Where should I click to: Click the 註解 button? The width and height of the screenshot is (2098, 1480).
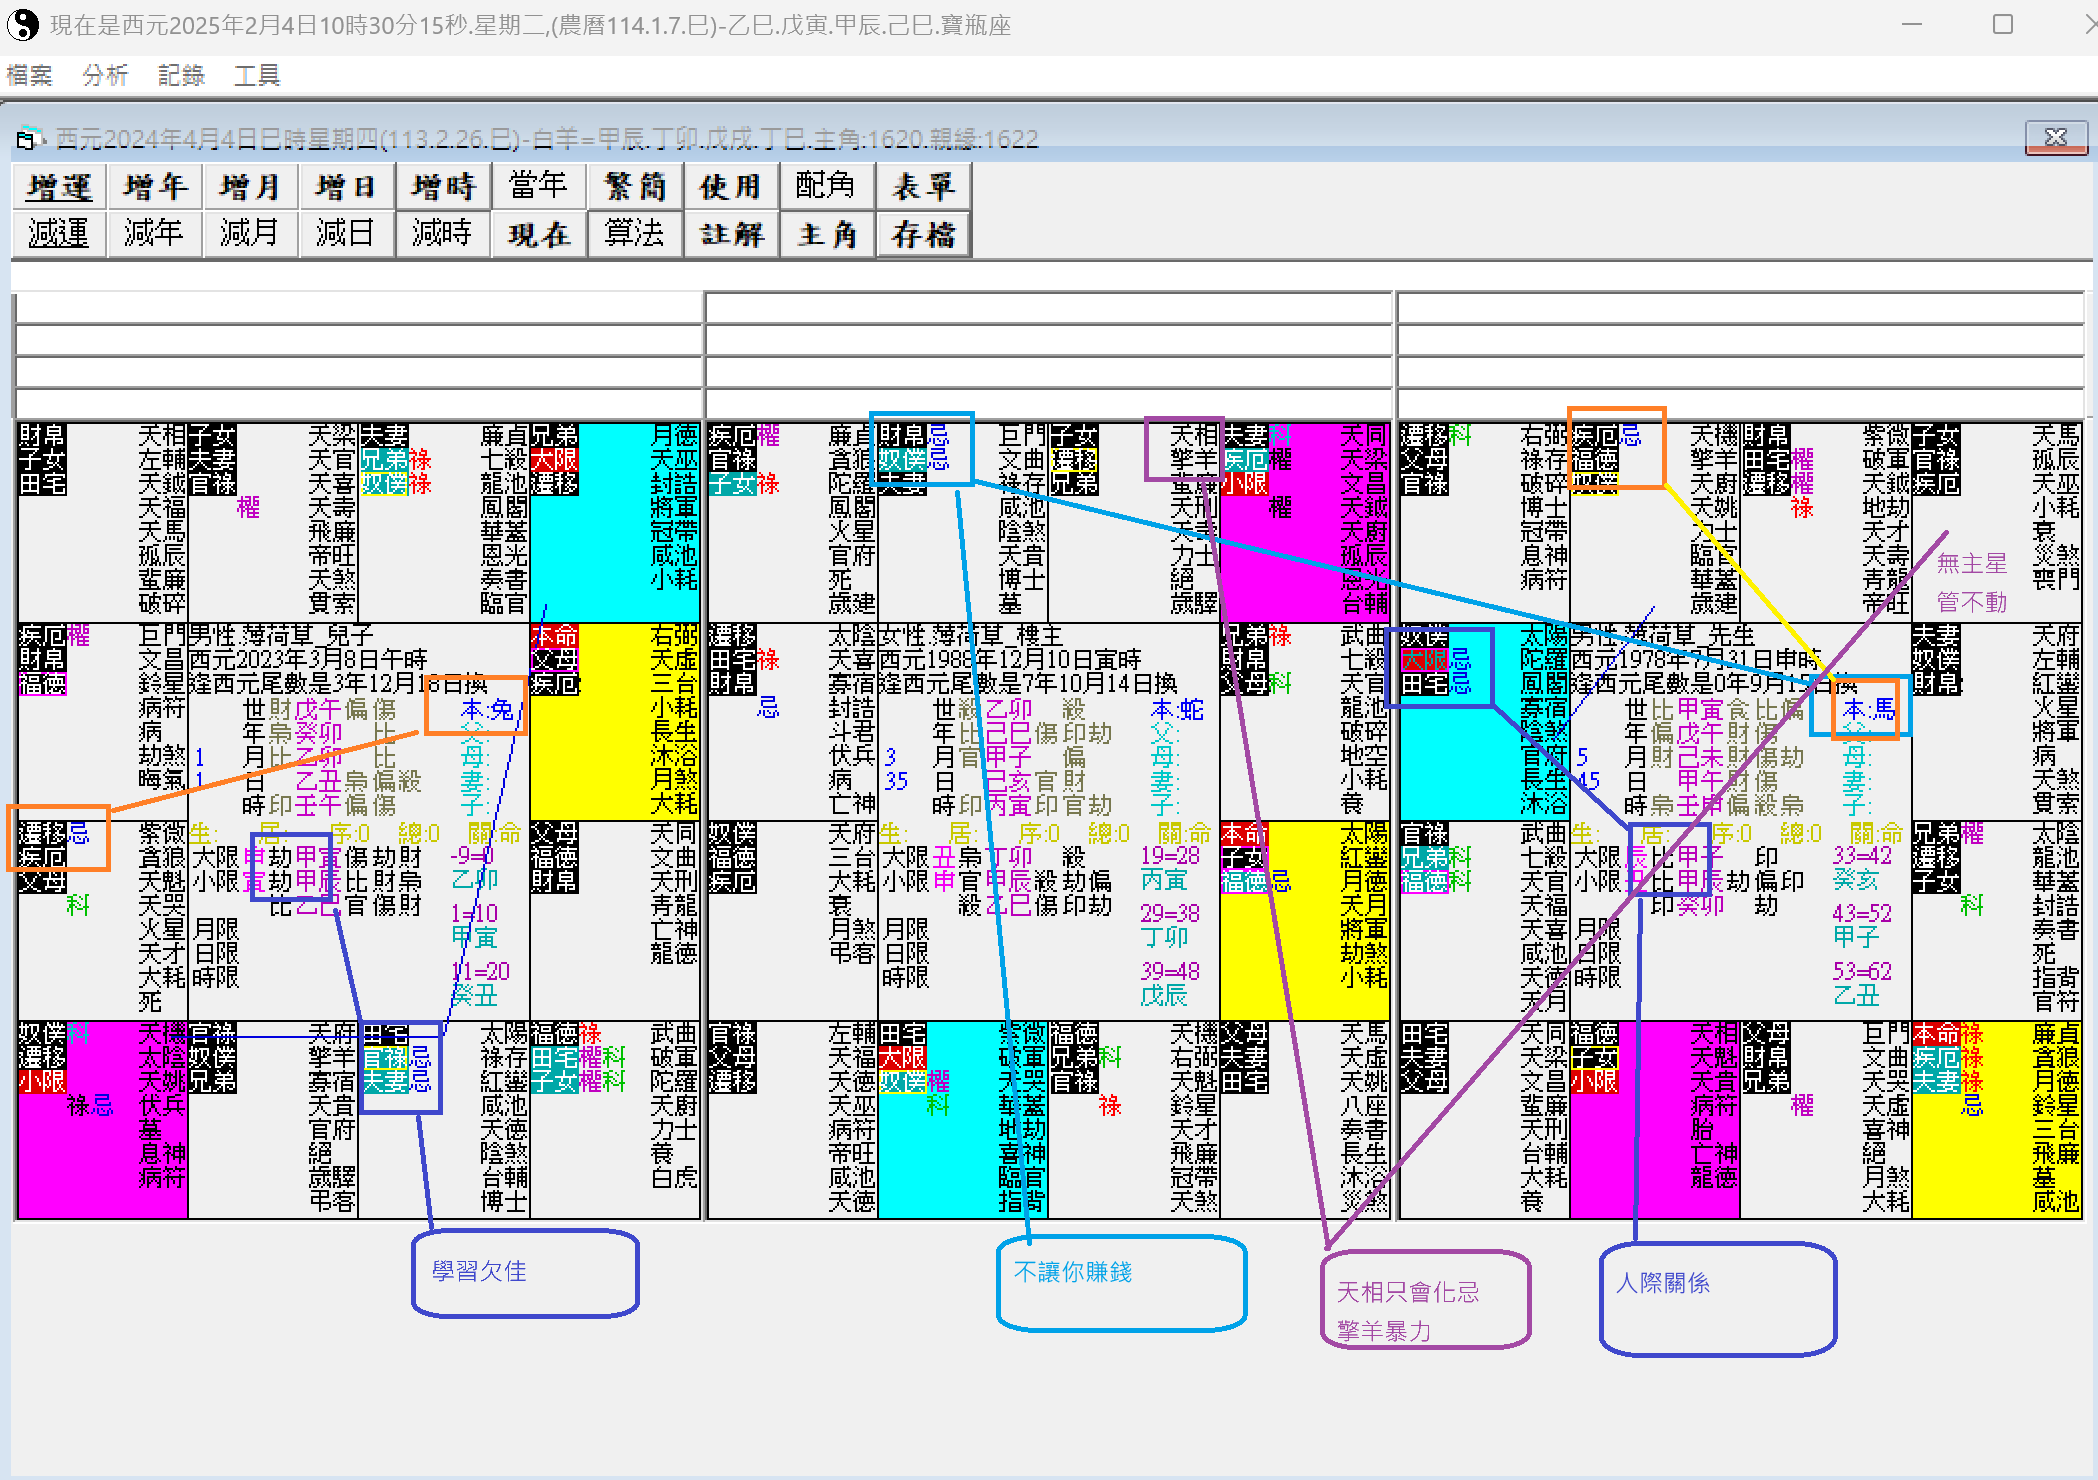pyautogui.click(x=731, y=234)
